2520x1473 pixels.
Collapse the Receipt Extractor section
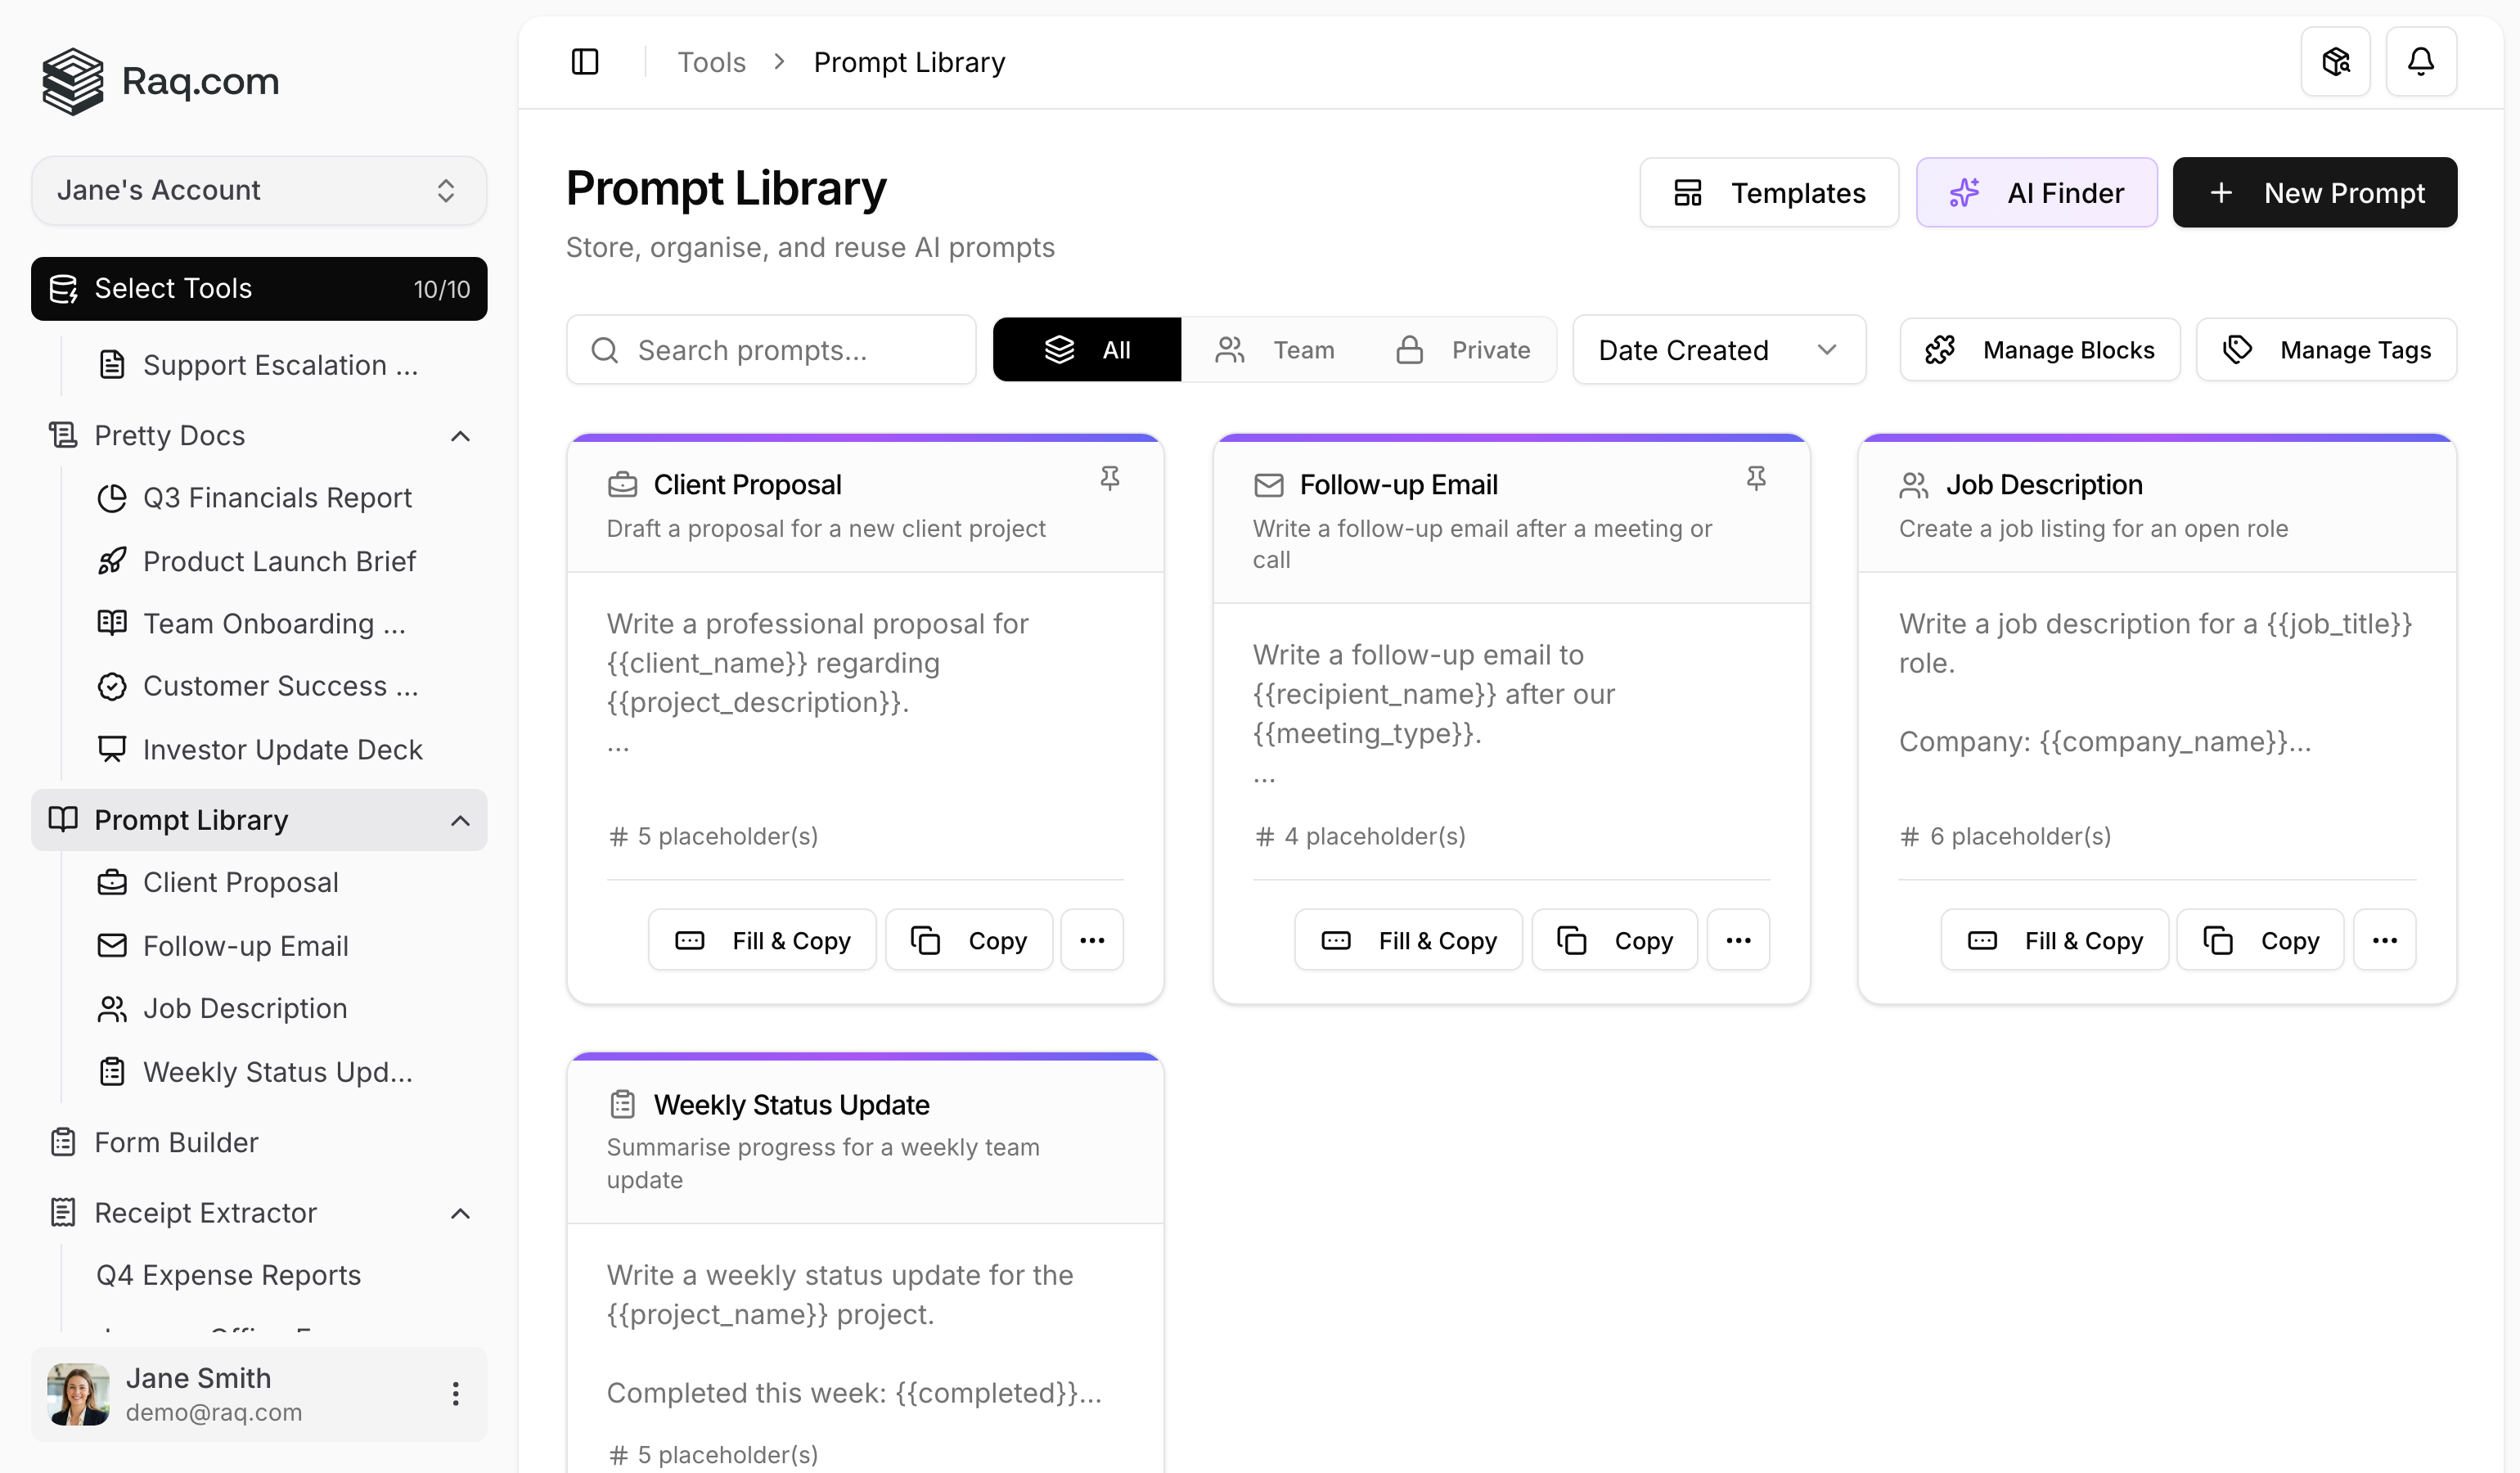460,1213
